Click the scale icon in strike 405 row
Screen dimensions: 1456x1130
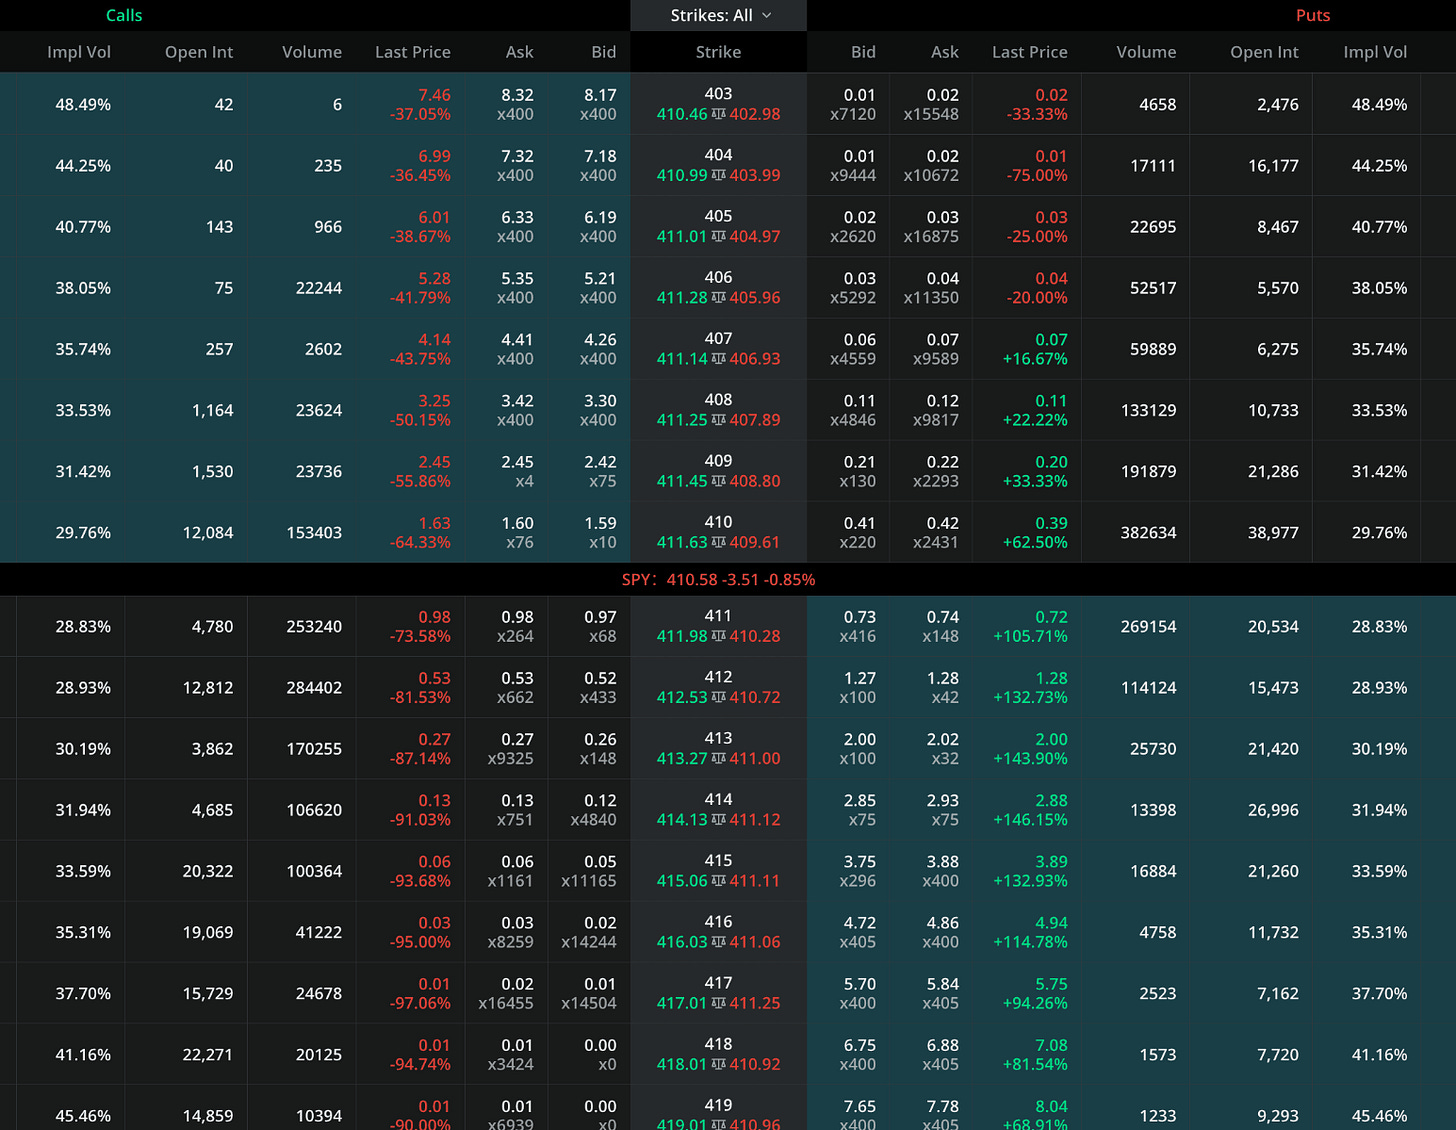tap(718, 236)
